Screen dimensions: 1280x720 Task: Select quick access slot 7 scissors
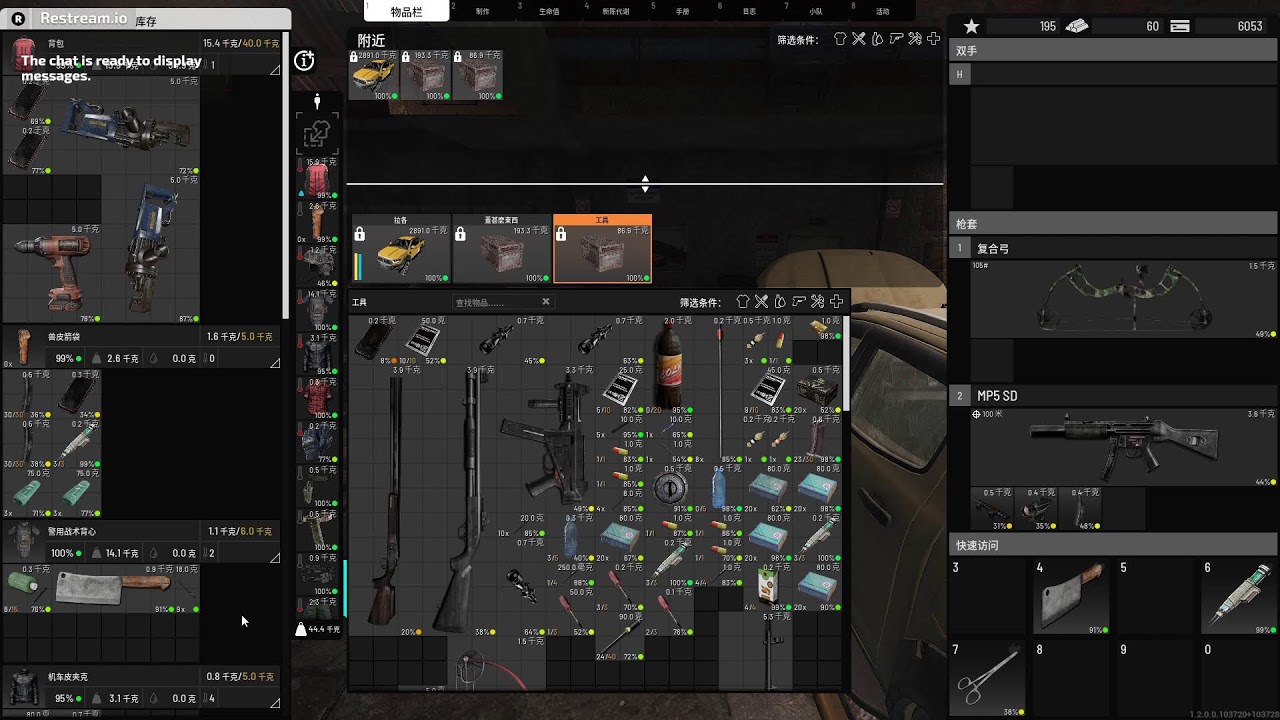[x=987, y=679]
